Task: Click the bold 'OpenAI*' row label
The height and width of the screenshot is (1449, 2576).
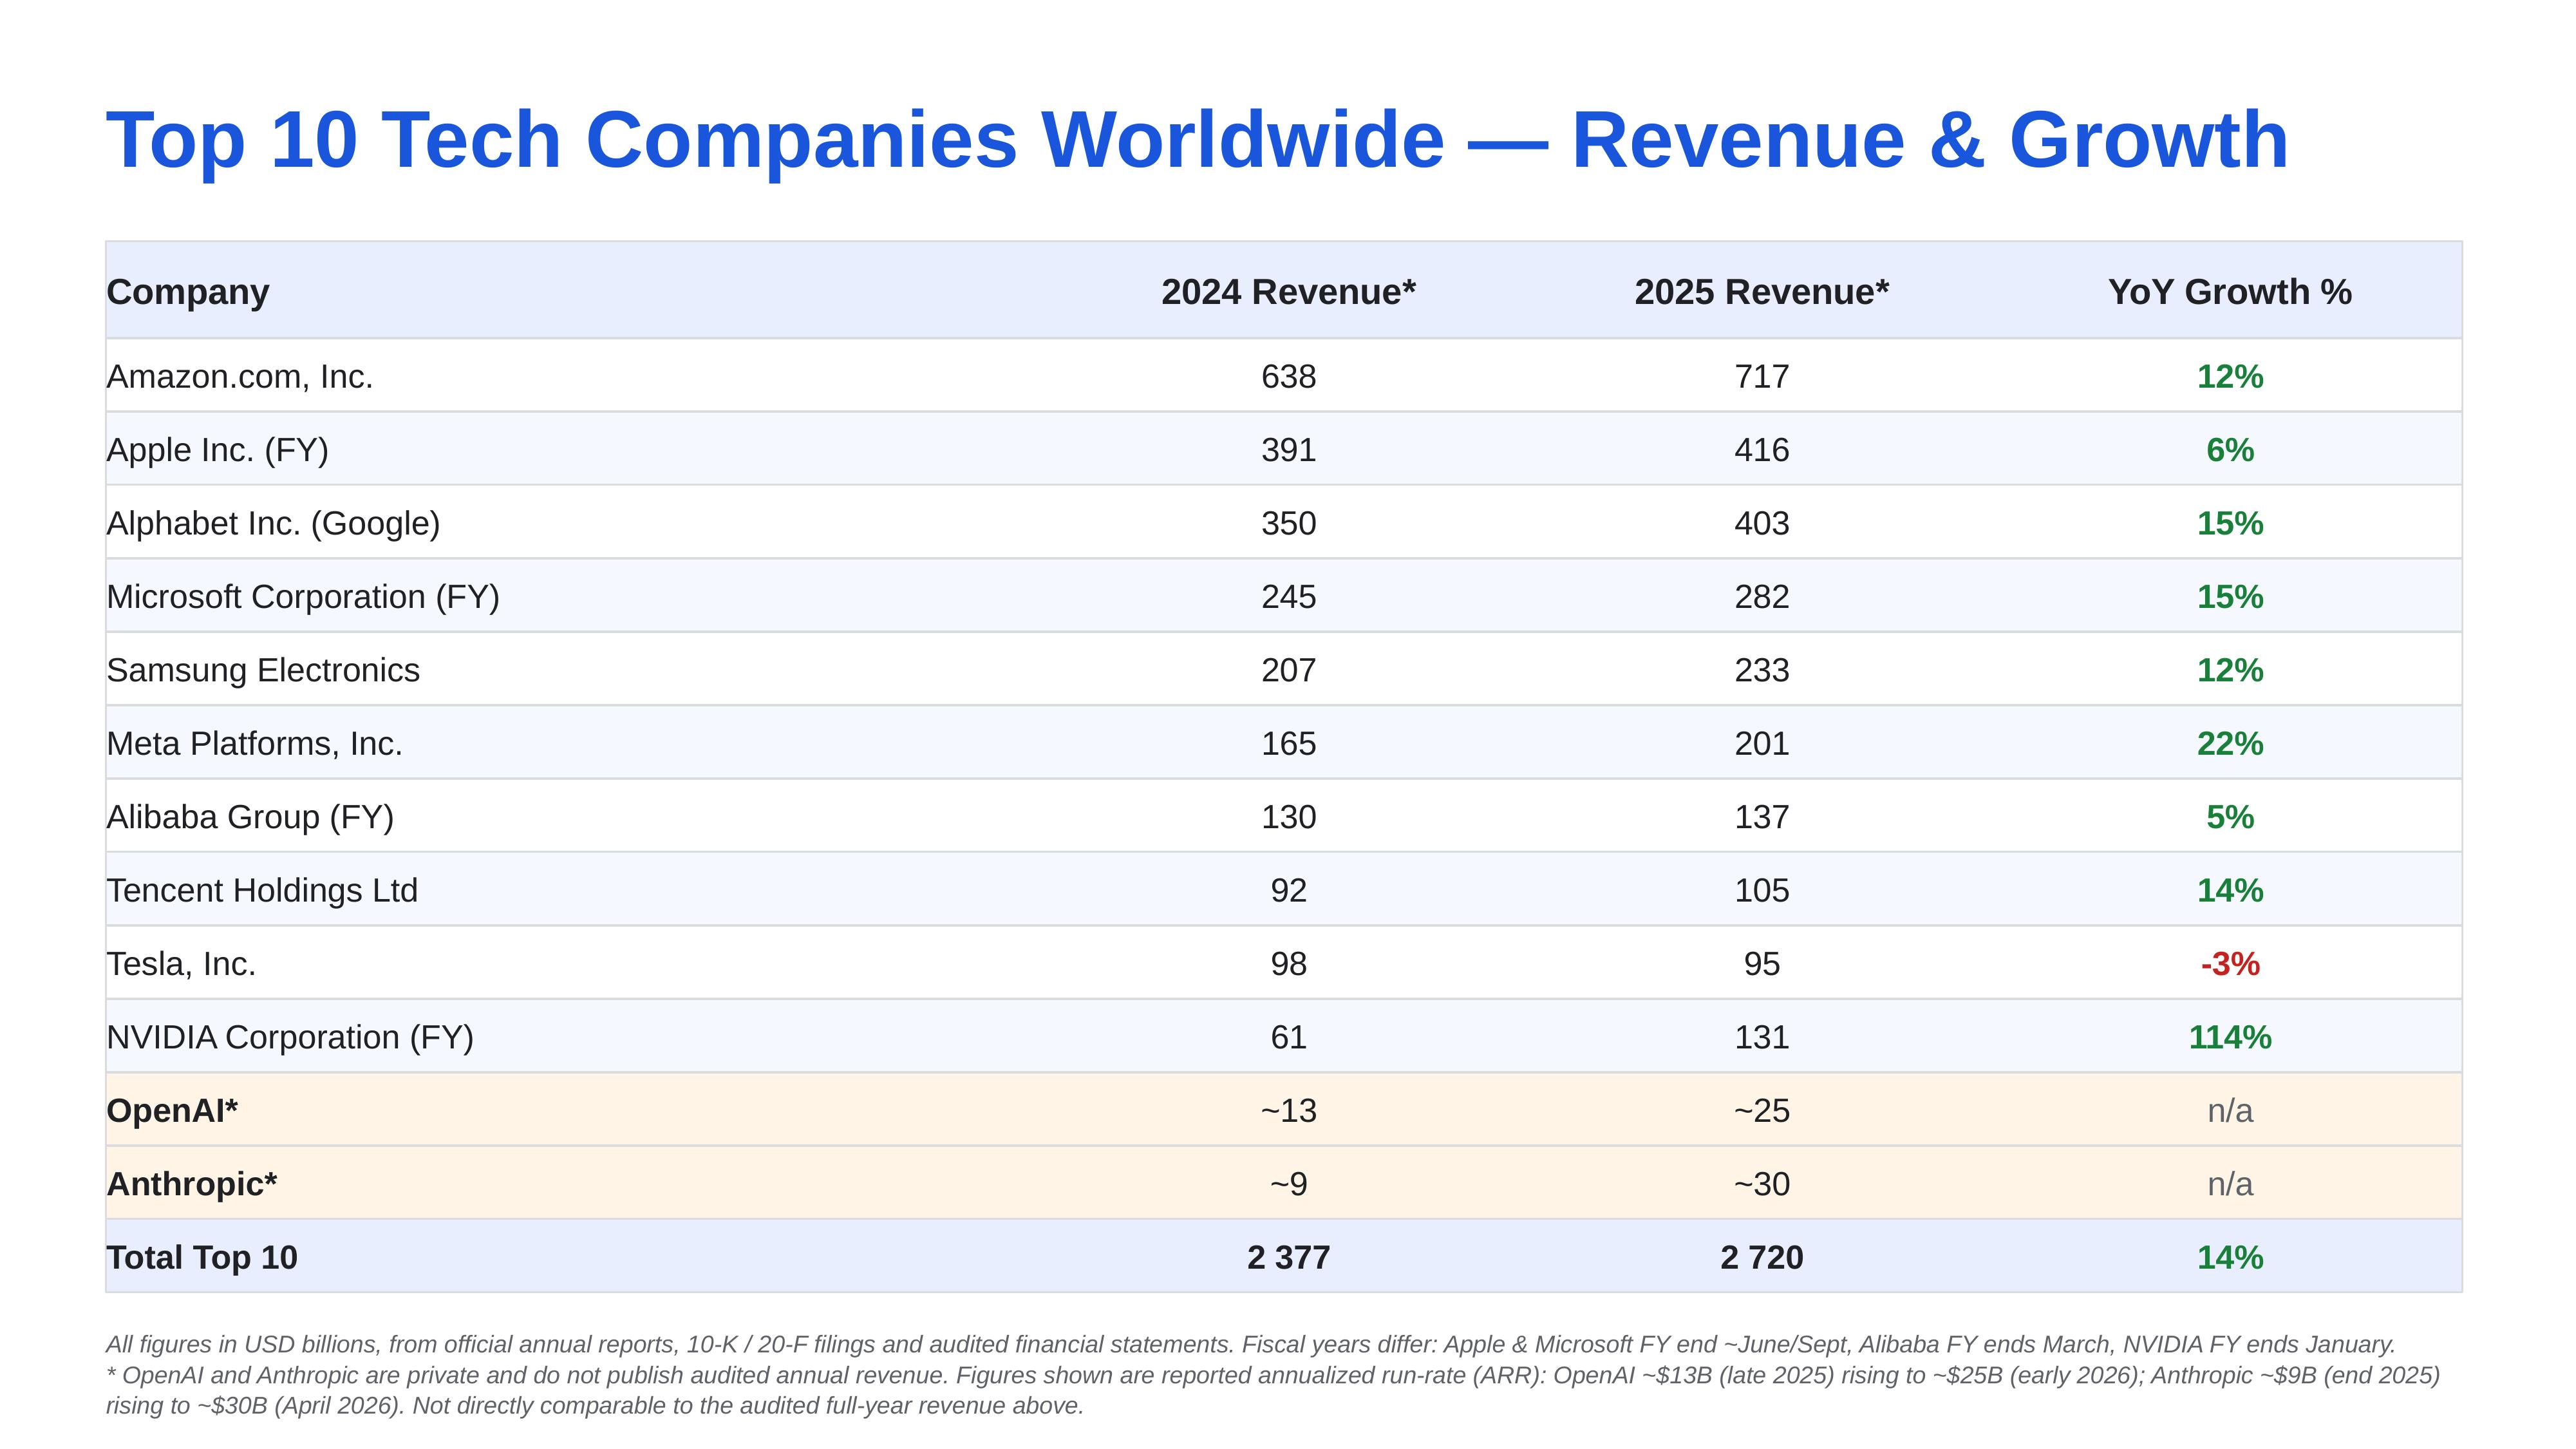Action: 172,1110
